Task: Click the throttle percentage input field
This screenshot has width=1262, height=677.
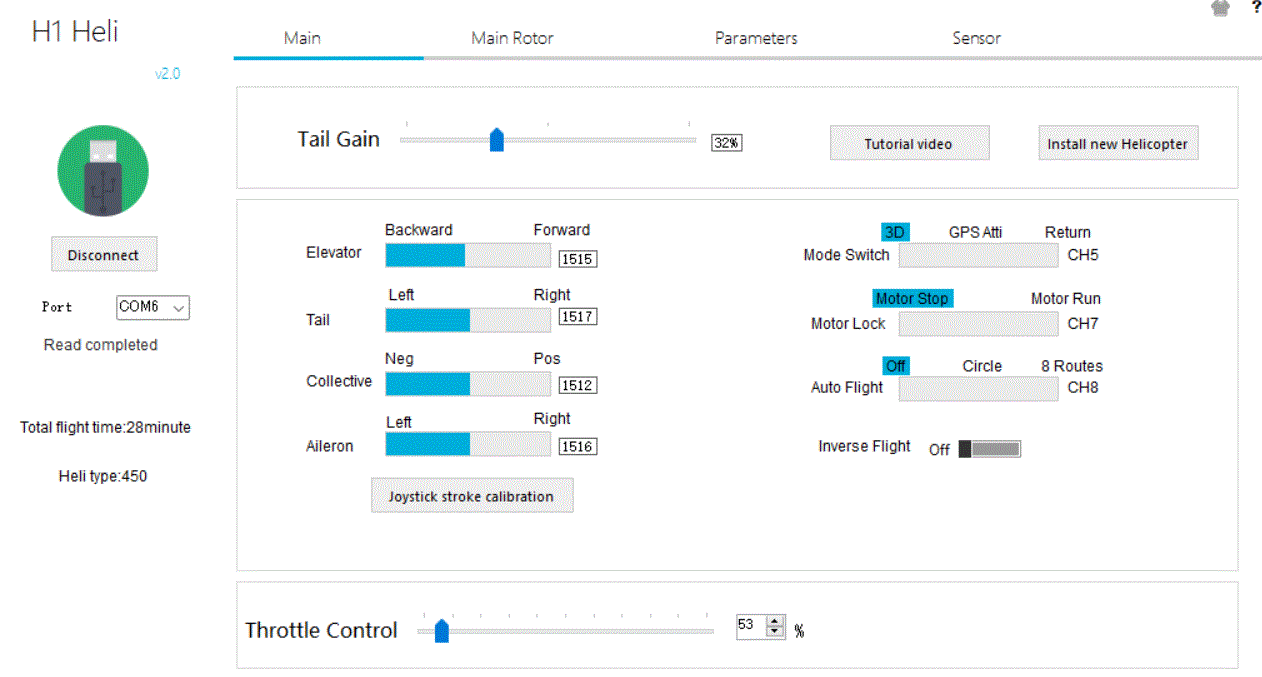Action: [x=750, y=626]
